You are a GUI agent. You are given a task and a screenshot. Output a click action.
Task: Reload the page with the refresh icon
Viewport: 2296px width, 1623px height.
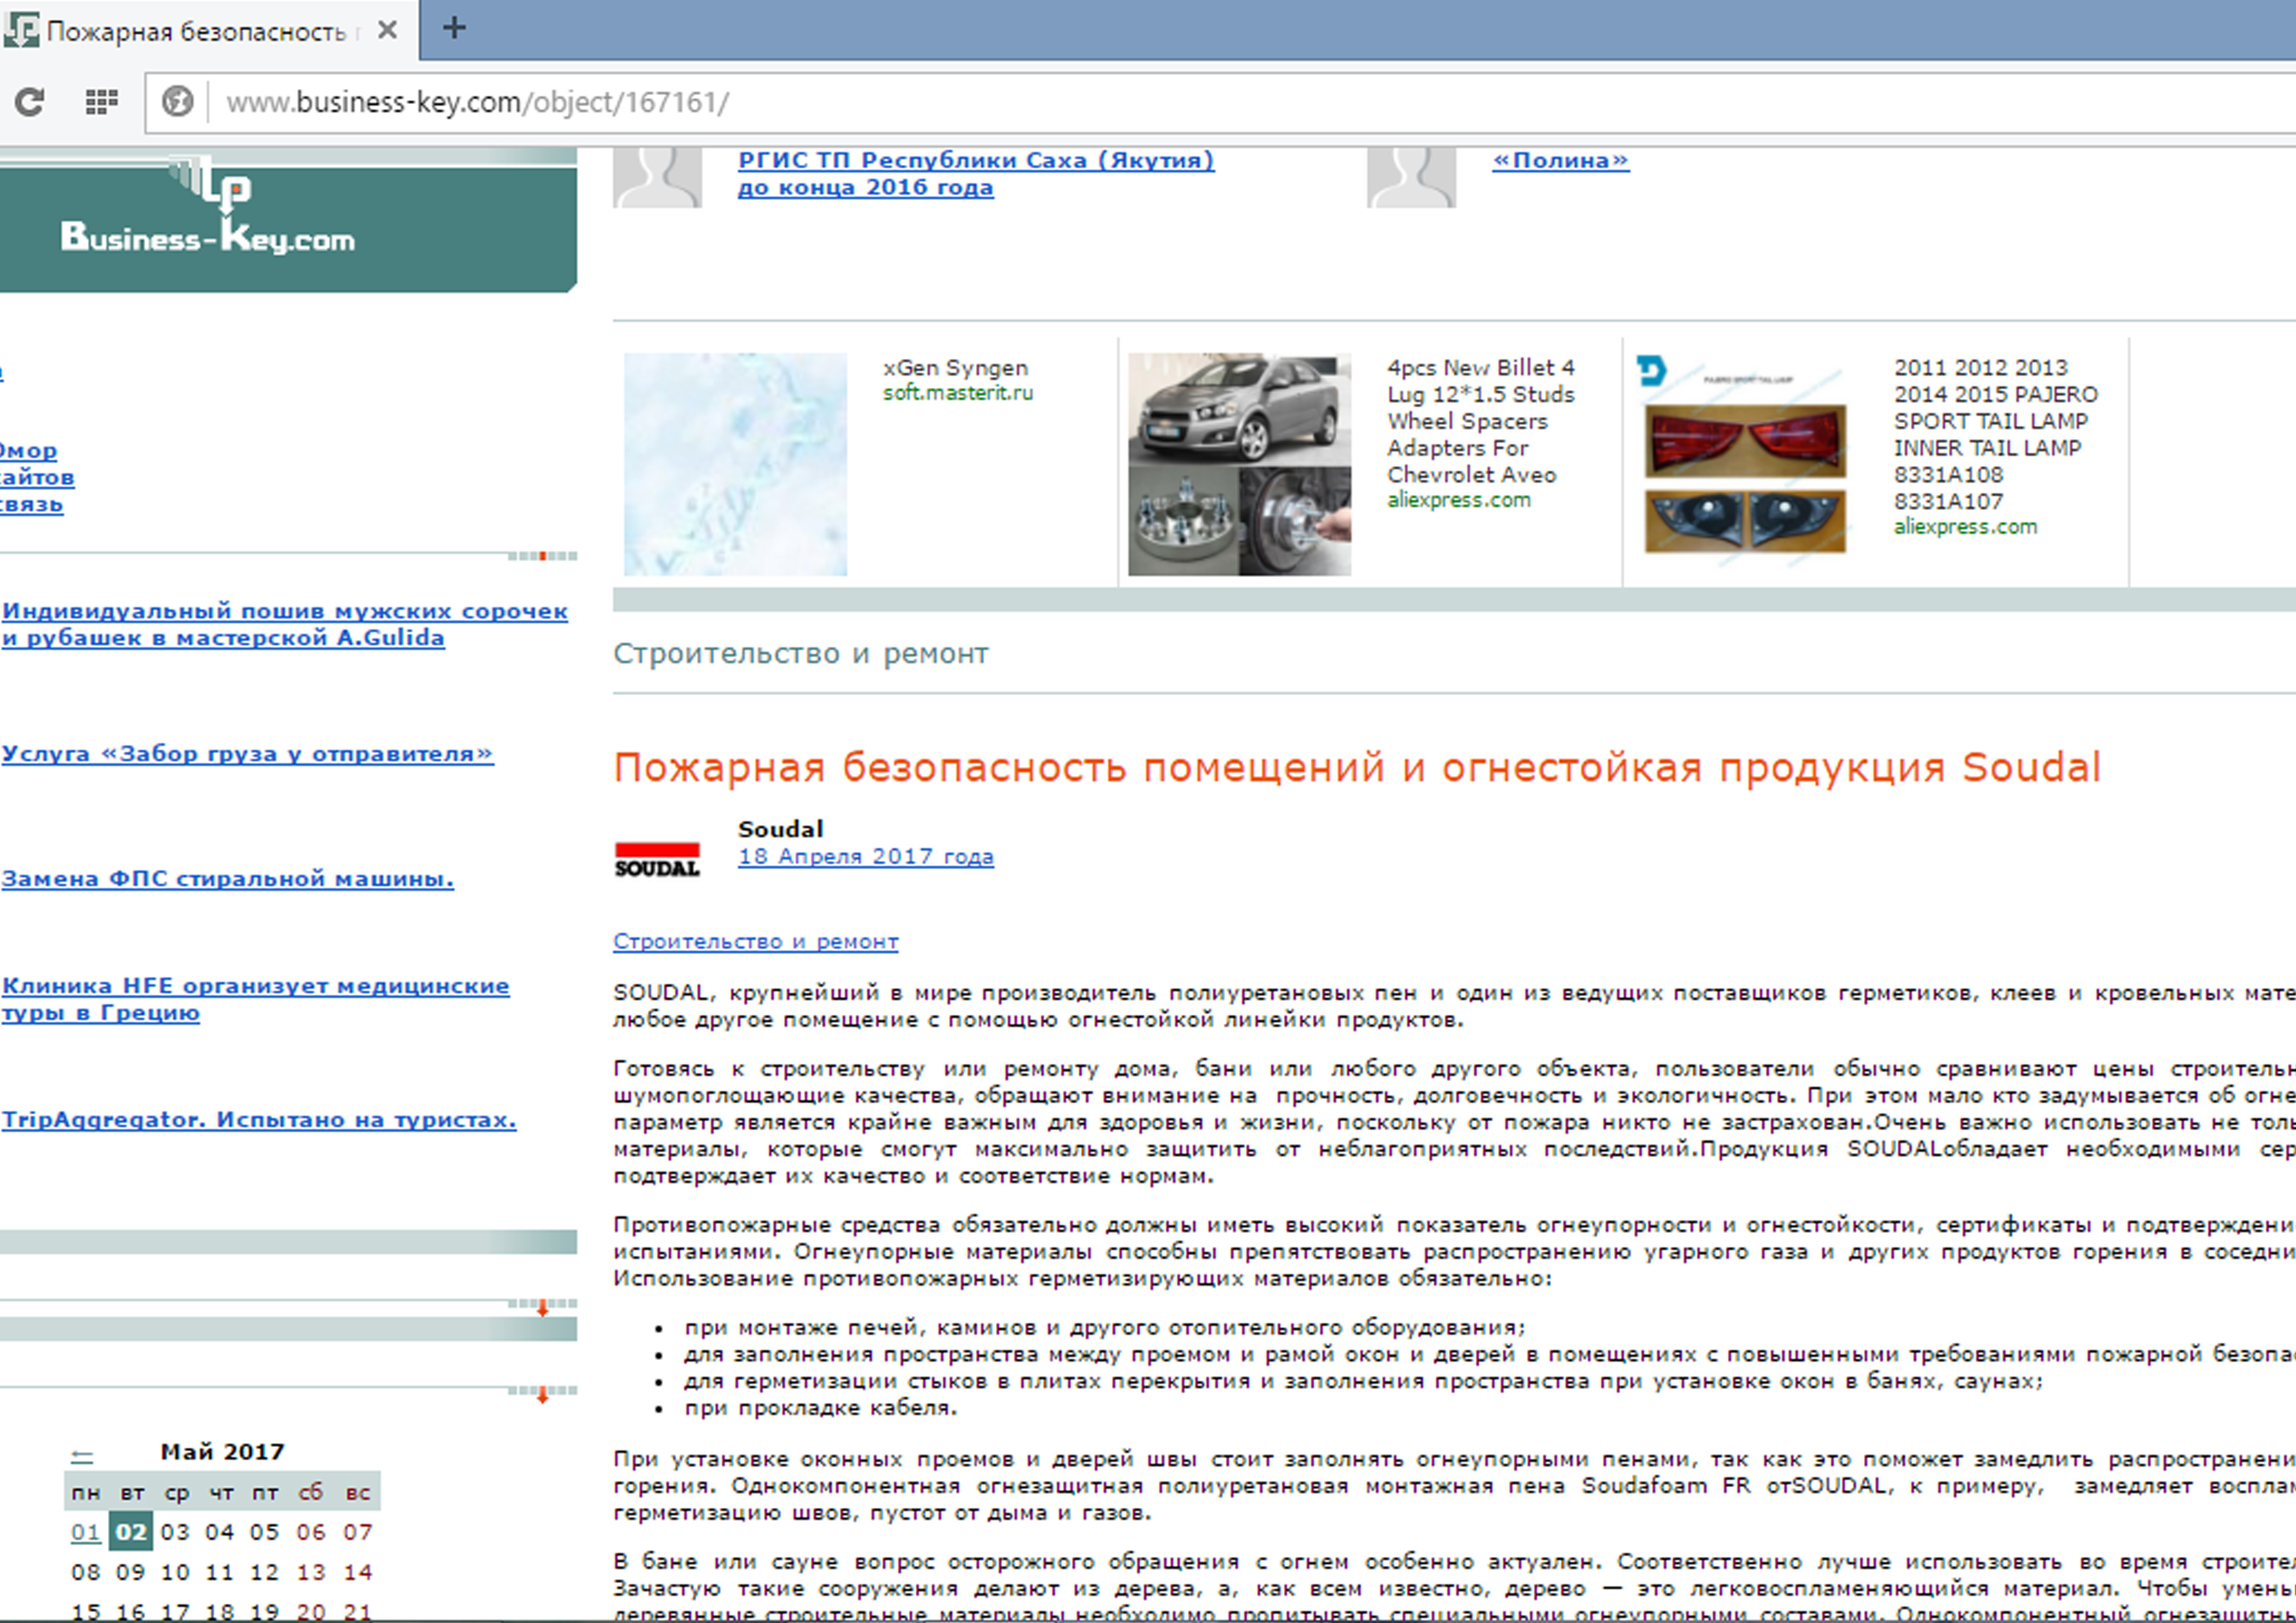30,102
